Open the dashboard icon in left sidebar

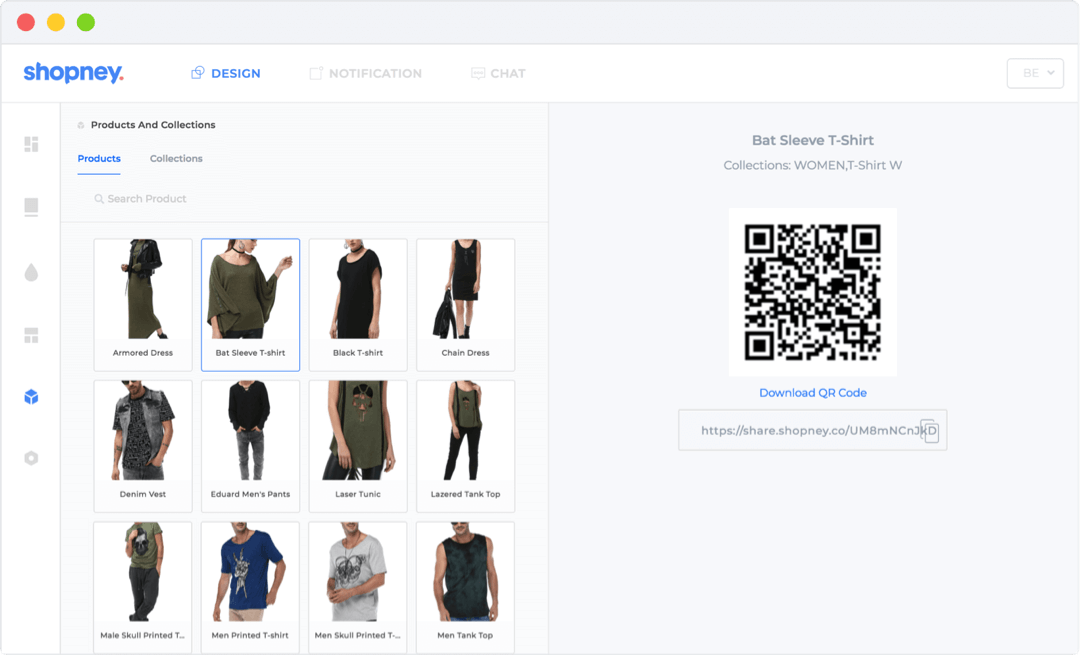coord(31,144)
